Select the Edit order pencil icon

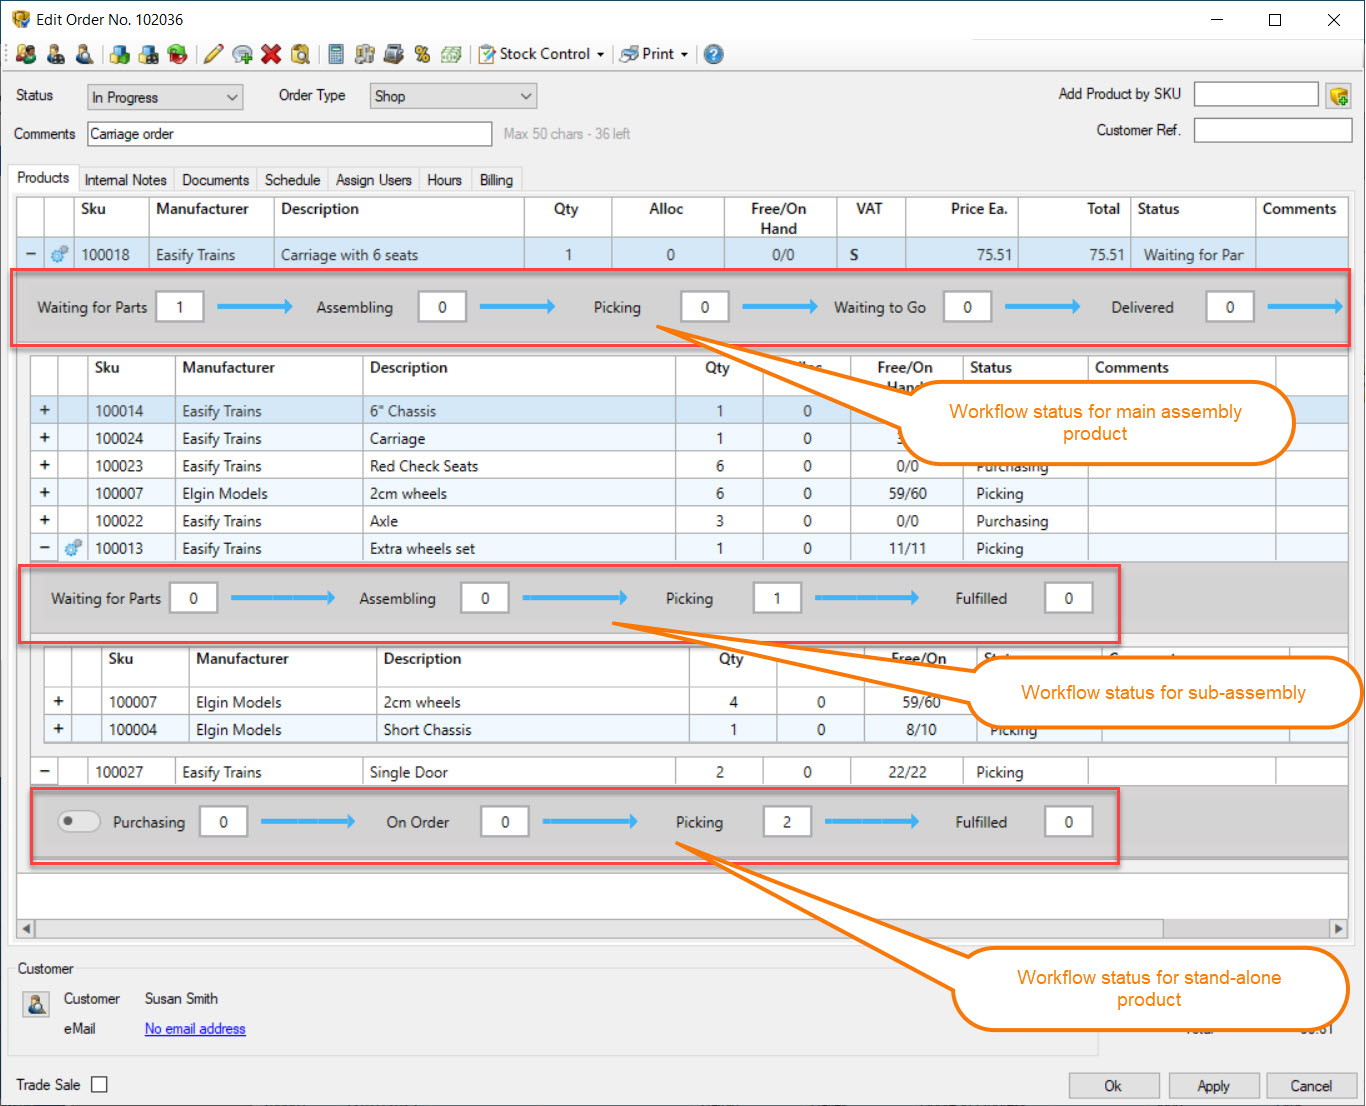pos(213,54)
